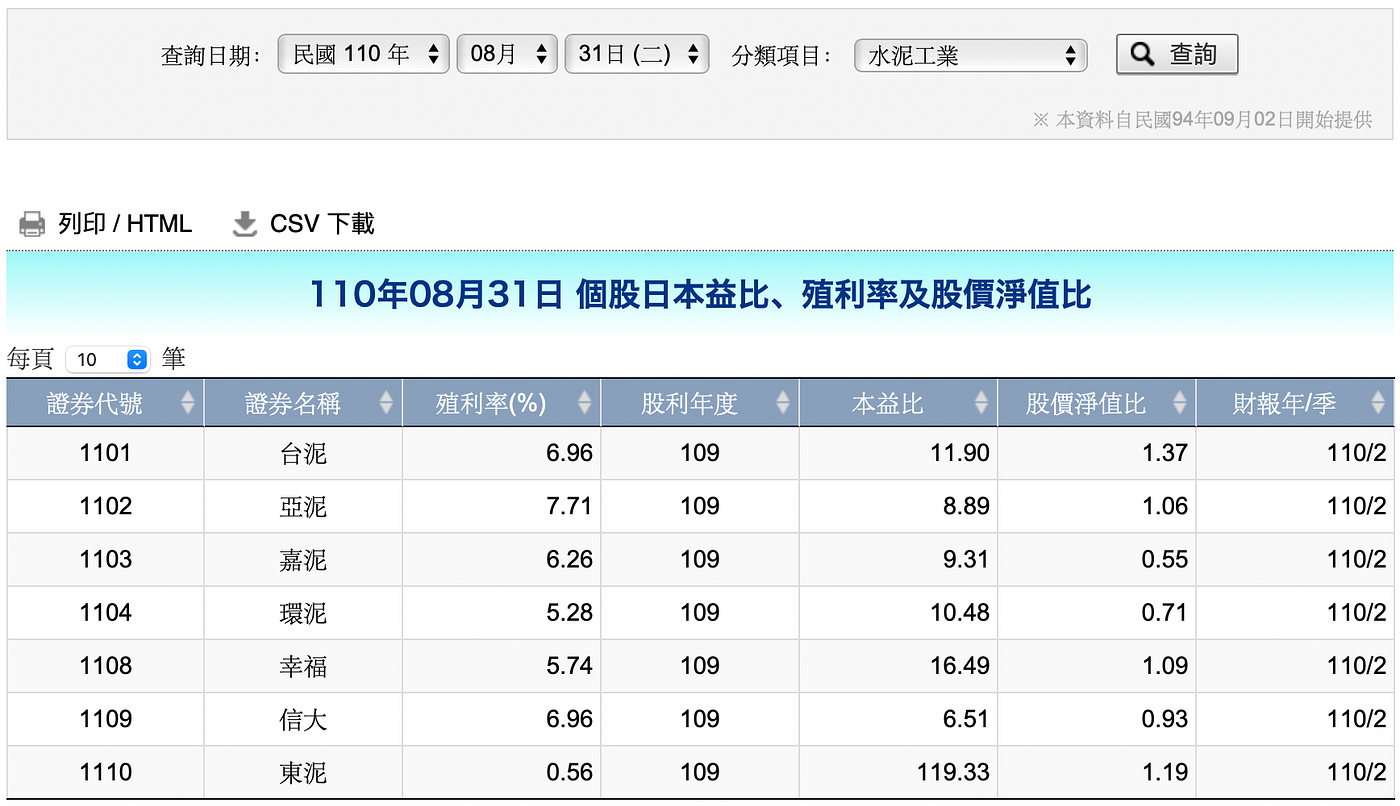This screenshot has height=806, width=1400.
Task: Click price-to-book value 1.09 for 幸福
Action: click(x=1165, y=665)
